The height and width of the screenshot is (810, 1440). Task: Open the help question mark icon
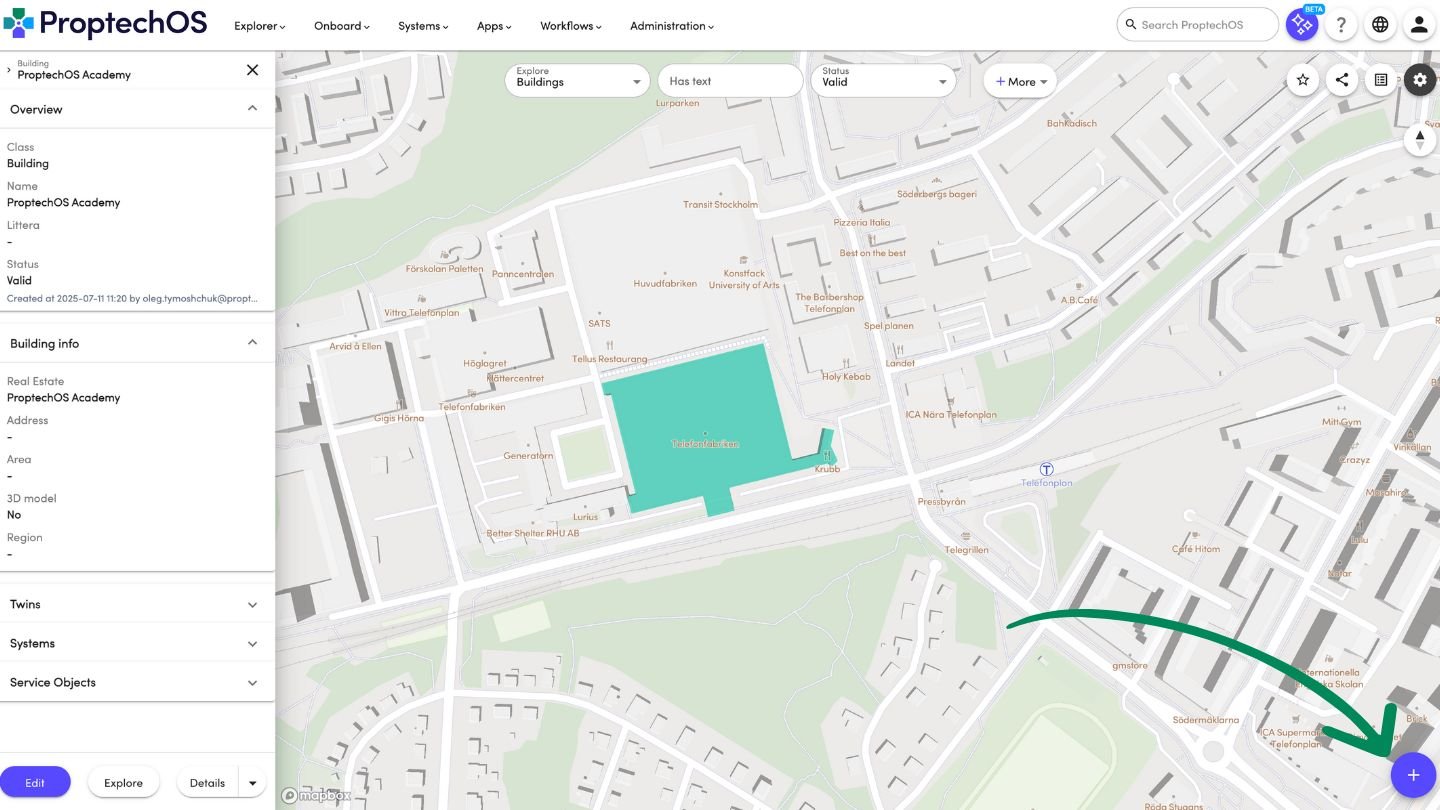pos(1341,25)
